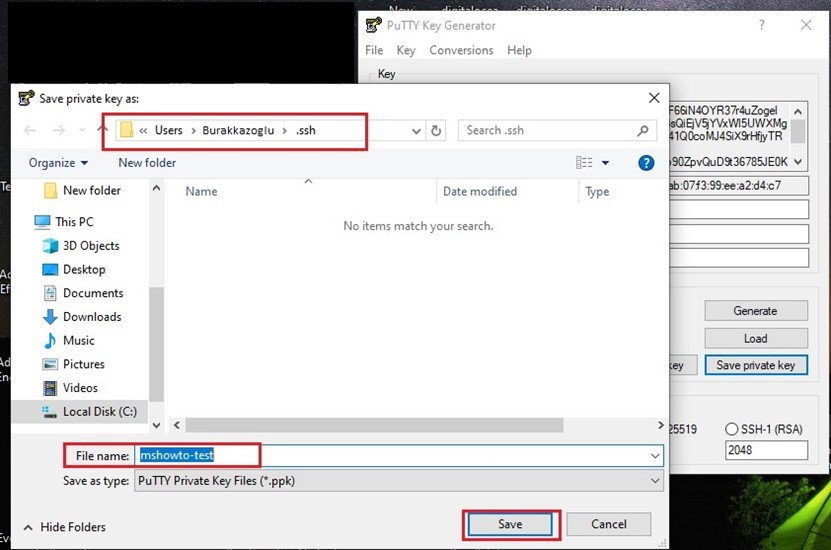Open the address bar path dropdown
Image resolution: width=831 pixels, height=550 pixels.
[417, 131]
